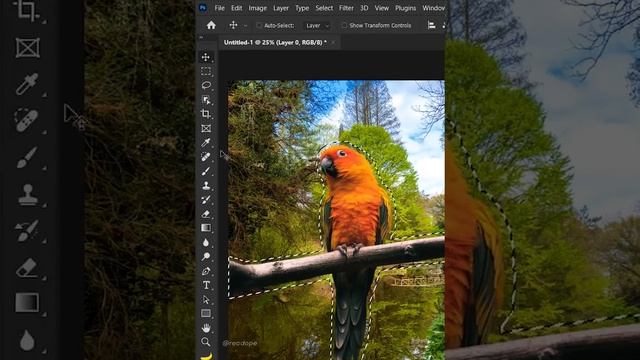The width and height of the screenshot is (640, 360).
Task: Select the Eyedropper tool in the center toolbar
Action: 206,142
